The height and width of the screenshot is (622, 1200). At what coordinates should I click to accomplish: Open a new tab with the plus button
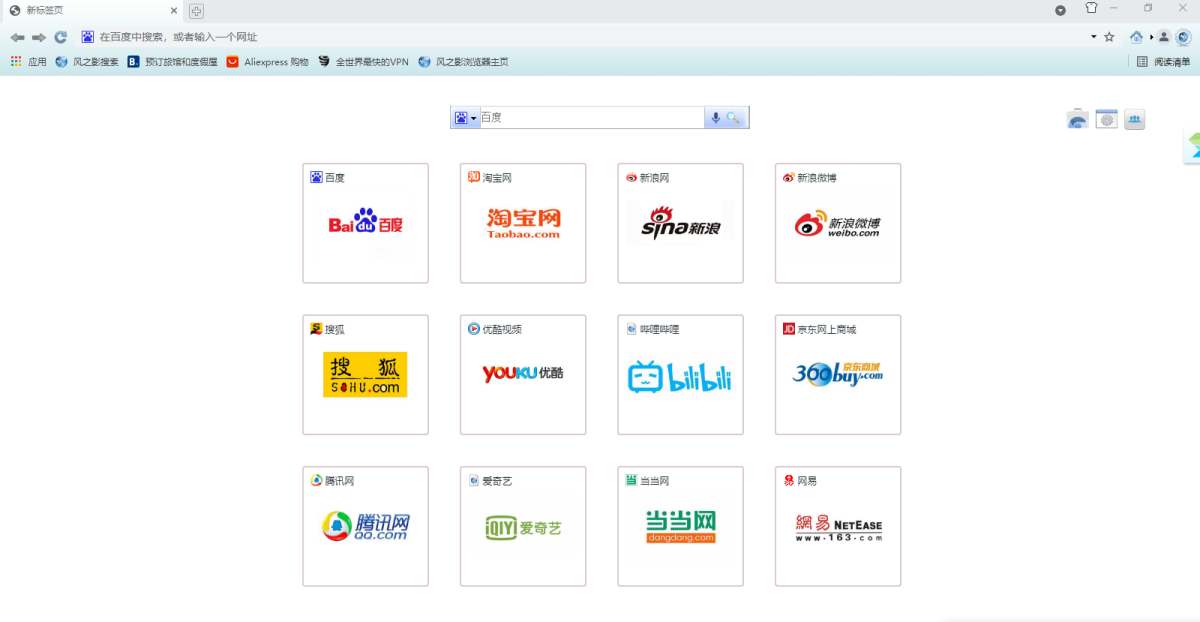(196, 11)
